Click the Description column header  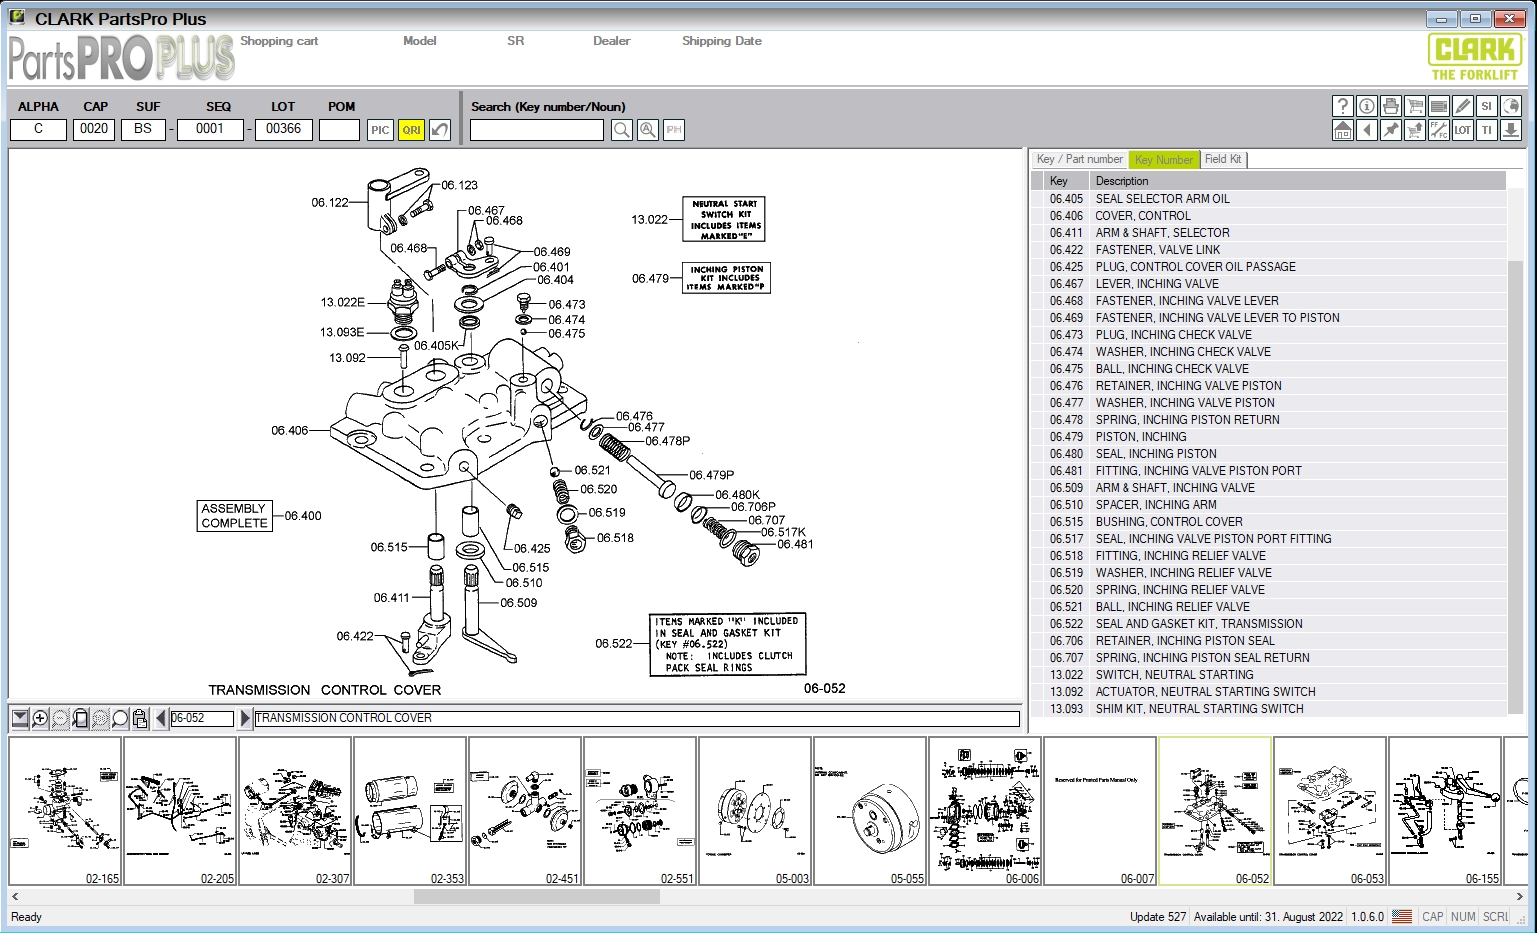[x=1299, y=181]
